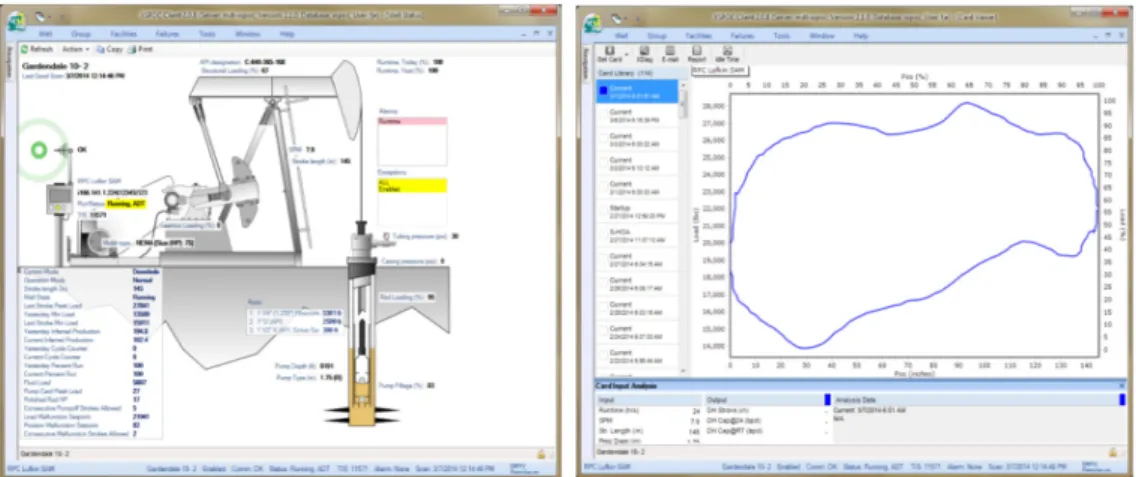Click the Refresh icon in Well Status toolbar
The image size is (1136, 477).
pyautogui.click(x=25, y=49)
